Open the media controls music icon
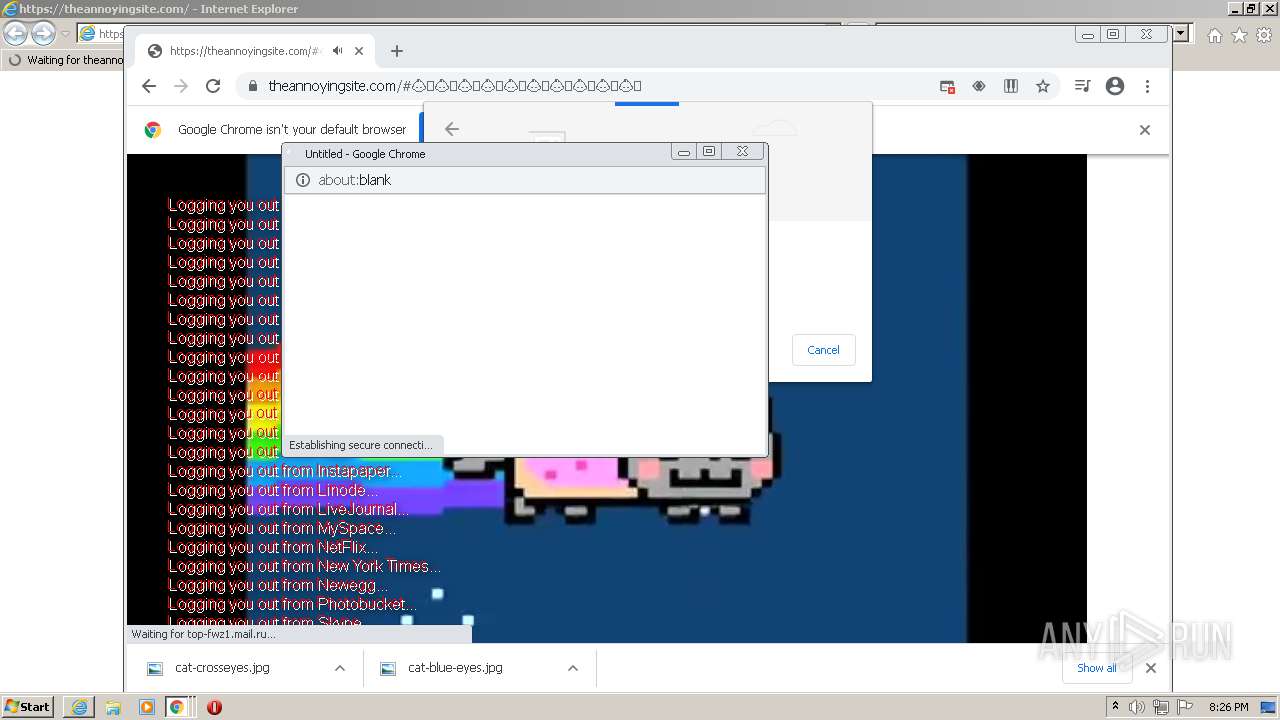This screenshot has height=720, width=1280. point(1082,86)
